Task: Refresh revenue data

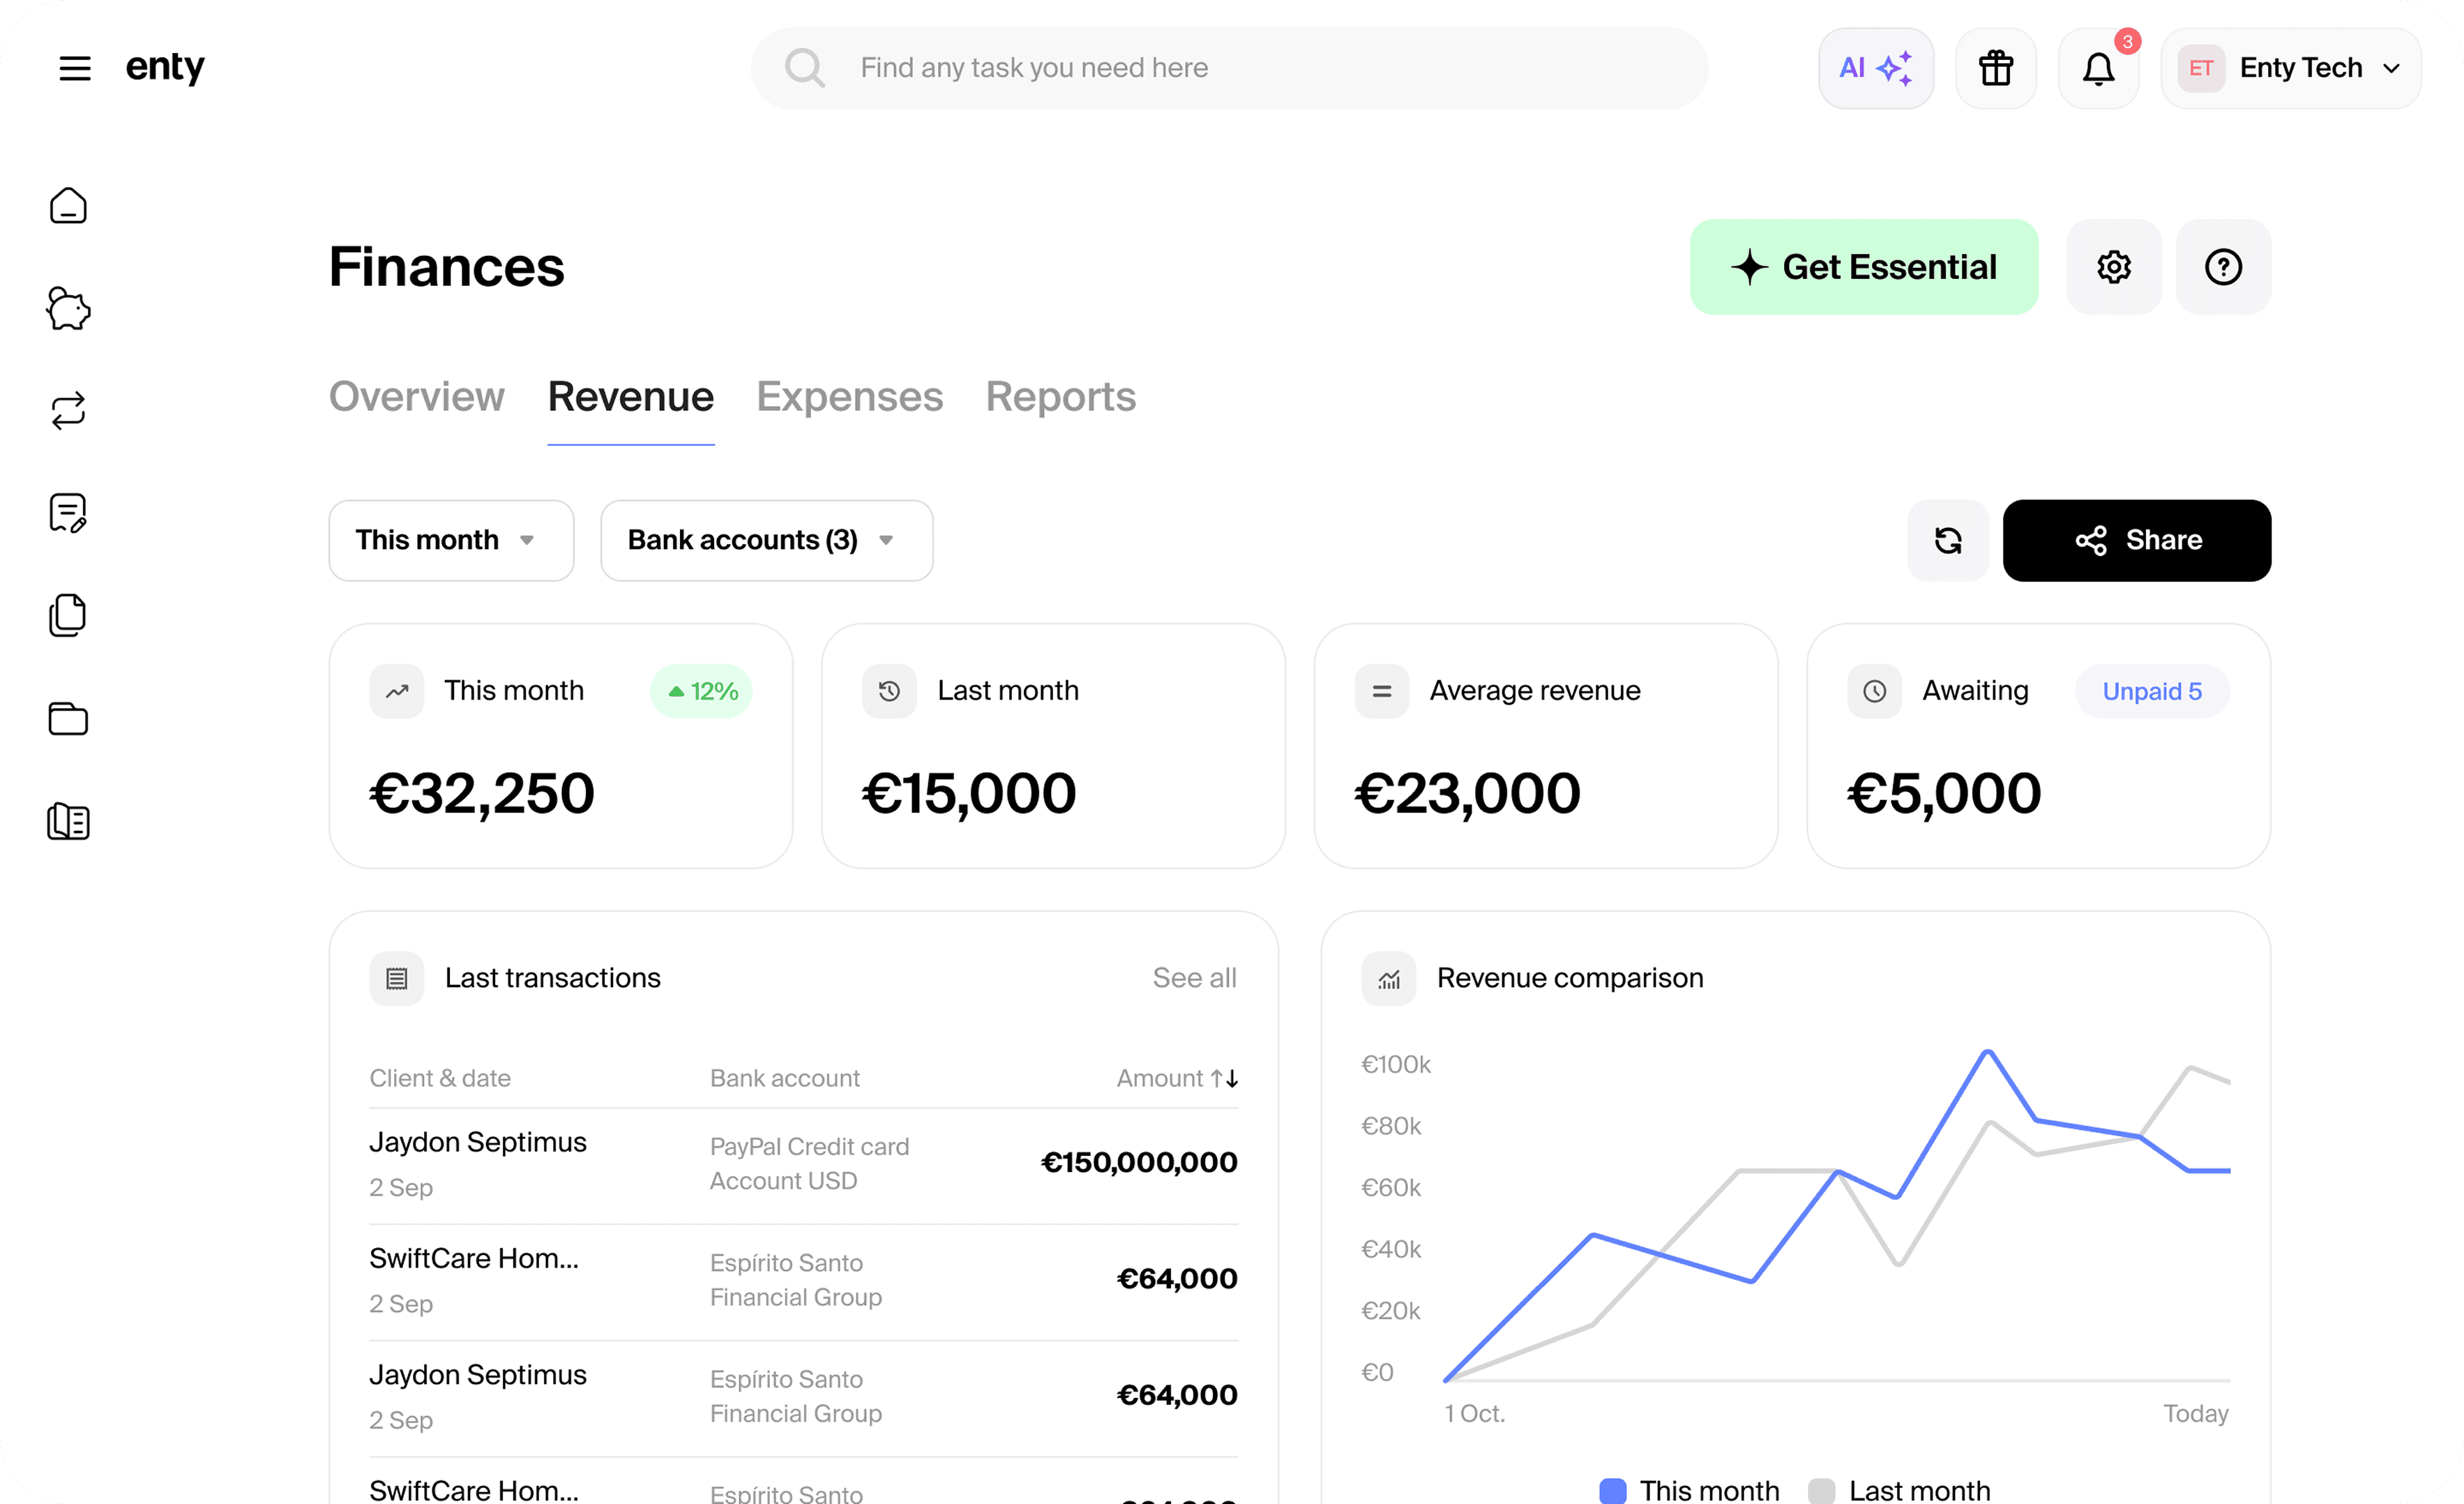Action: pos(1947,540)
